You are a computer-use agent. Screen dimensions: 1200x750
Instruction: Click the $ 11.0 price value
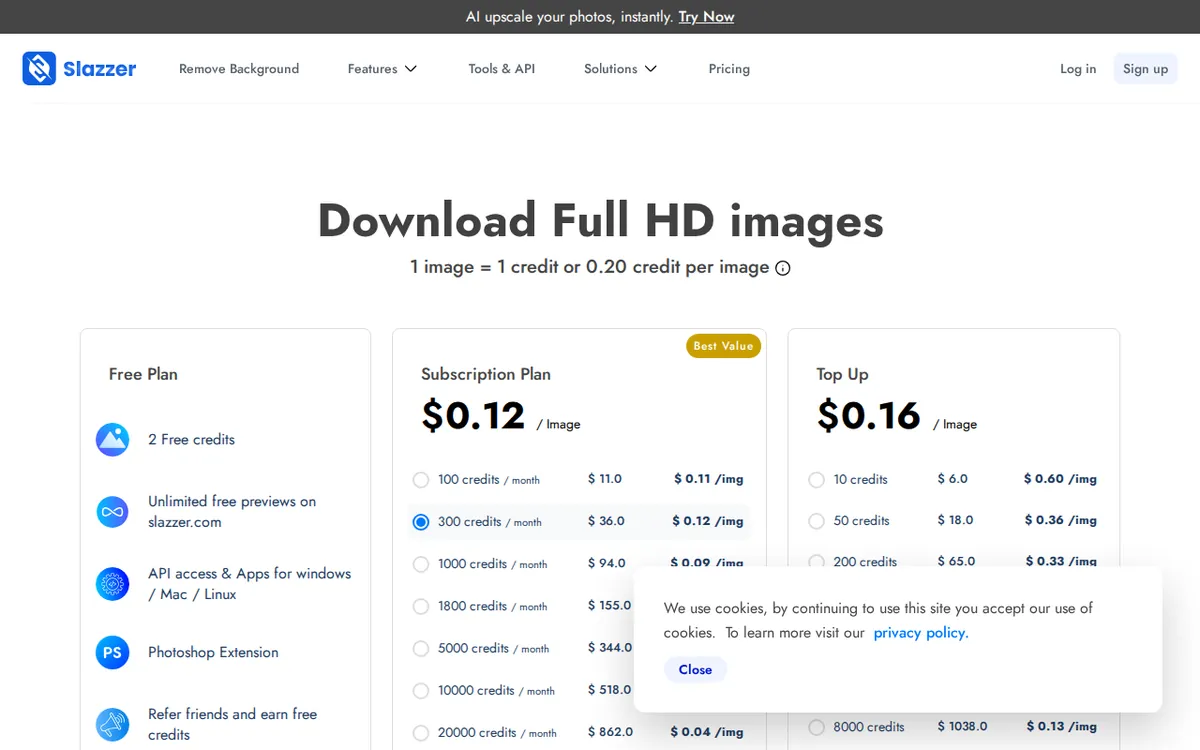(x=605, y=479)
